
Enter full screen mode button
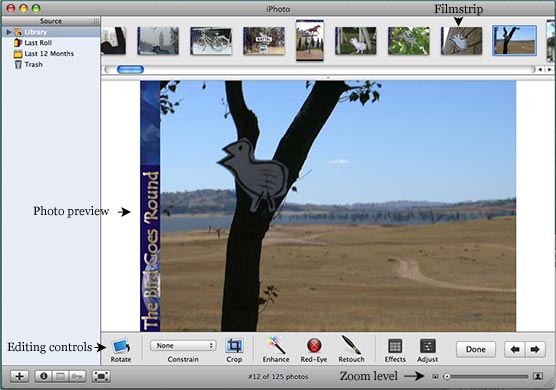pyautogui.click(x=101, y=377)
